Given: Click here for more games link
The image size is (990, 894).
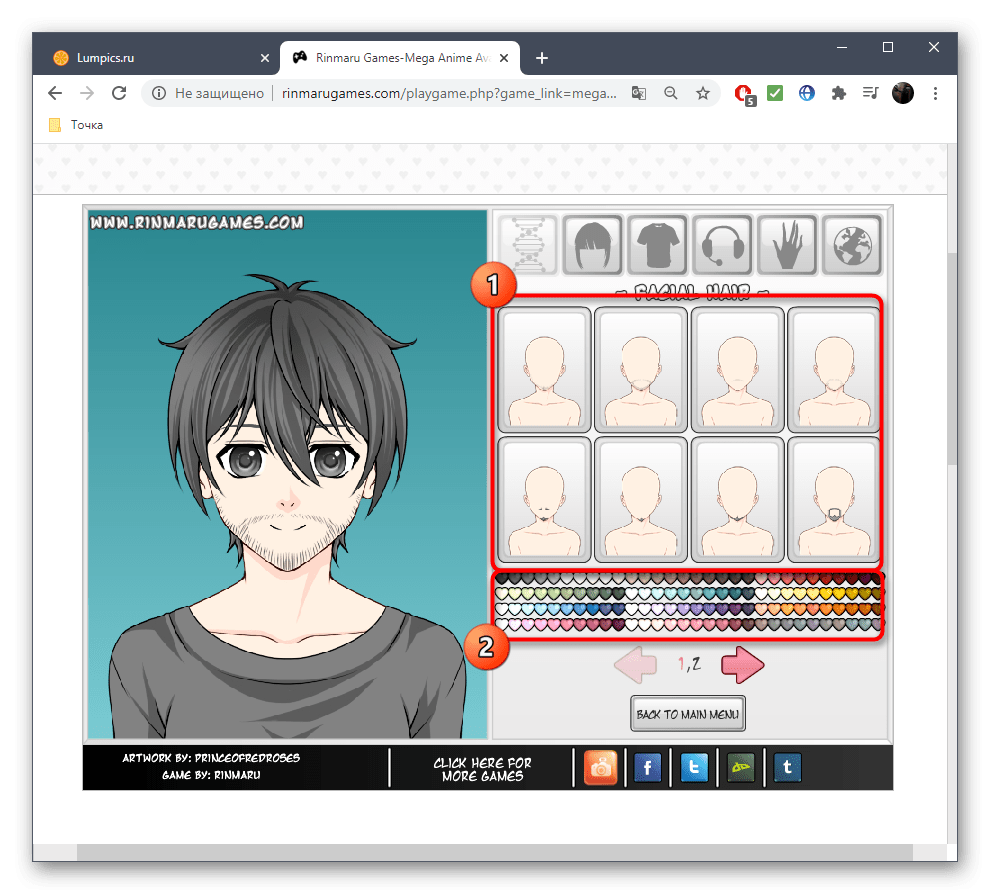Looking at the screenshot, I should [x=482, y=768].
